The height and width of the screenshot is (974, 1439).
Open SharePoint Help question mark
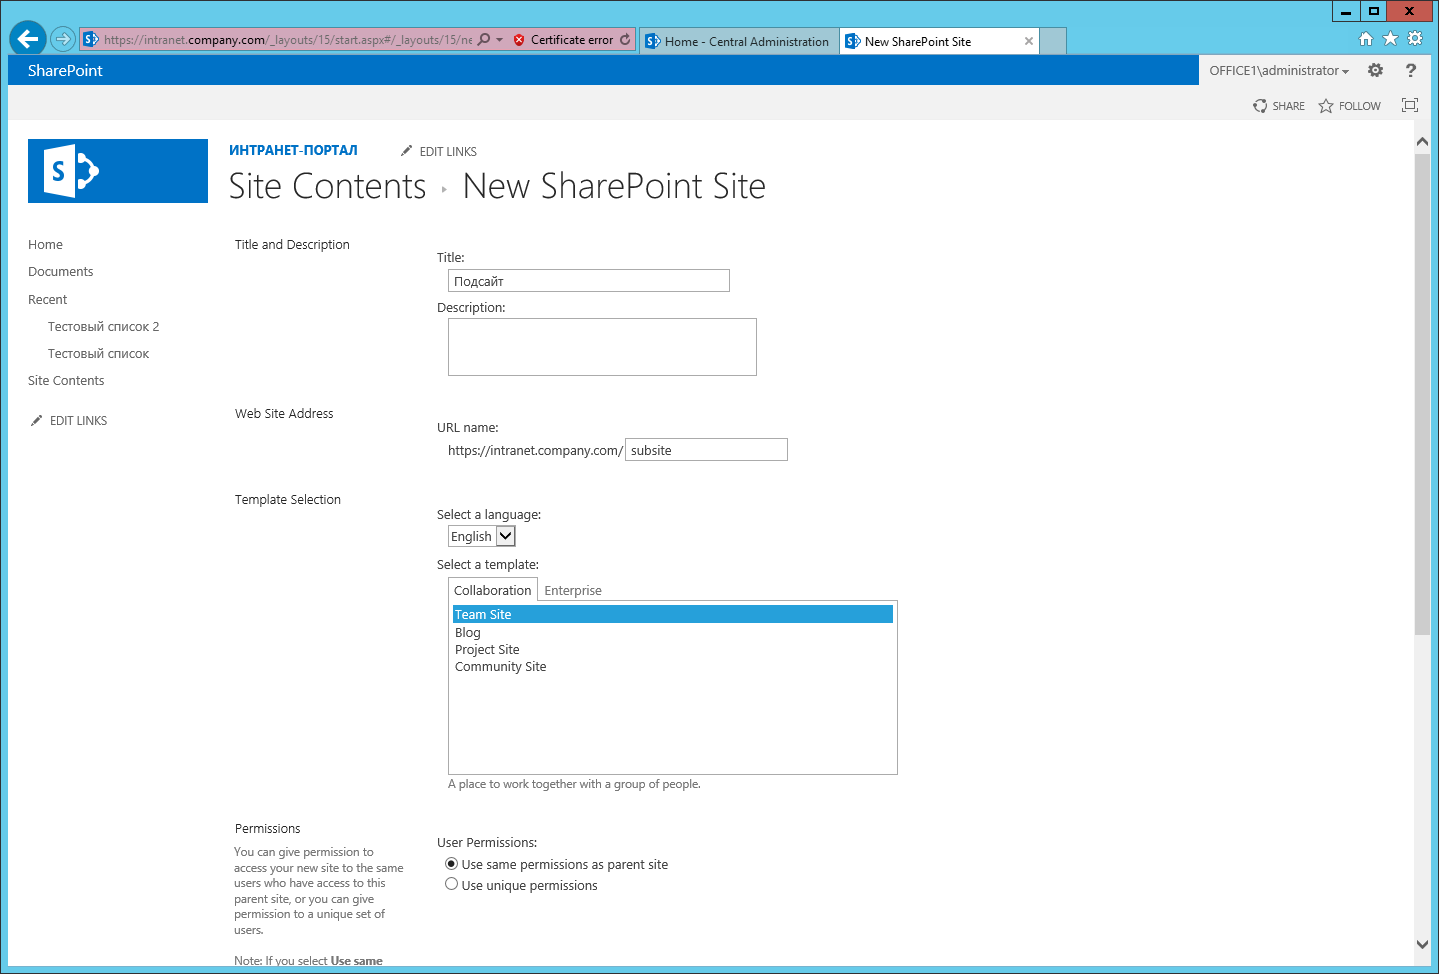click(x=1411, y=70)
